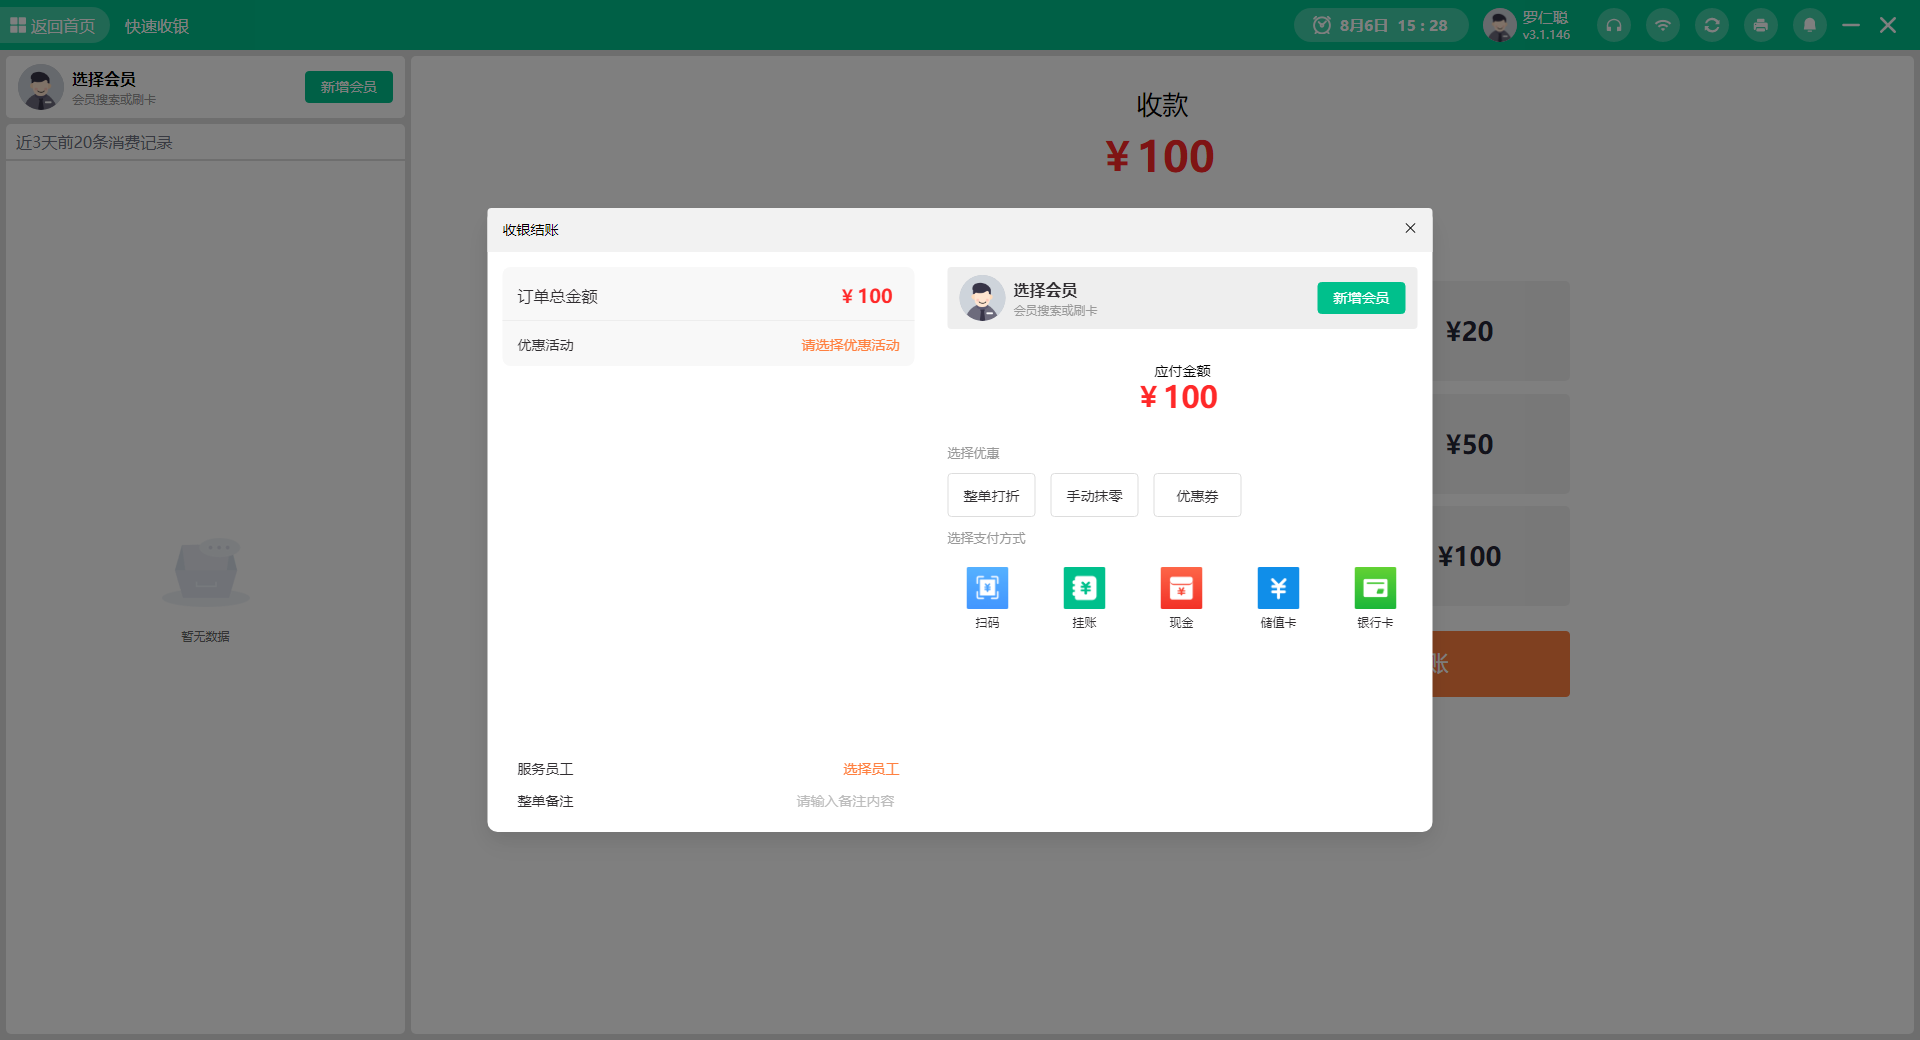Toggle the 优惠券 coupon option

[1196, 495]
